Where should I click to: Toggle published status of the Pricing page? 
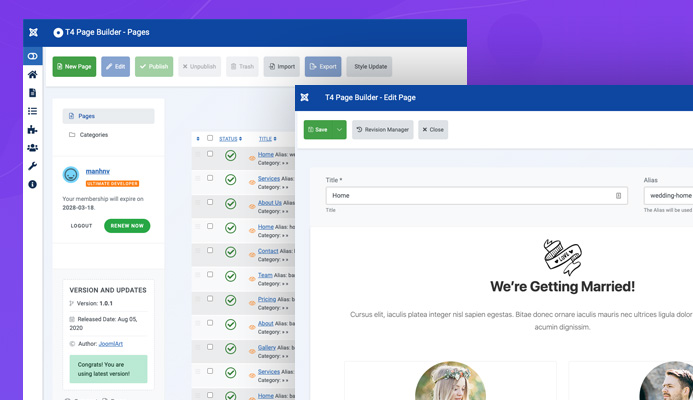click(230, 301)
